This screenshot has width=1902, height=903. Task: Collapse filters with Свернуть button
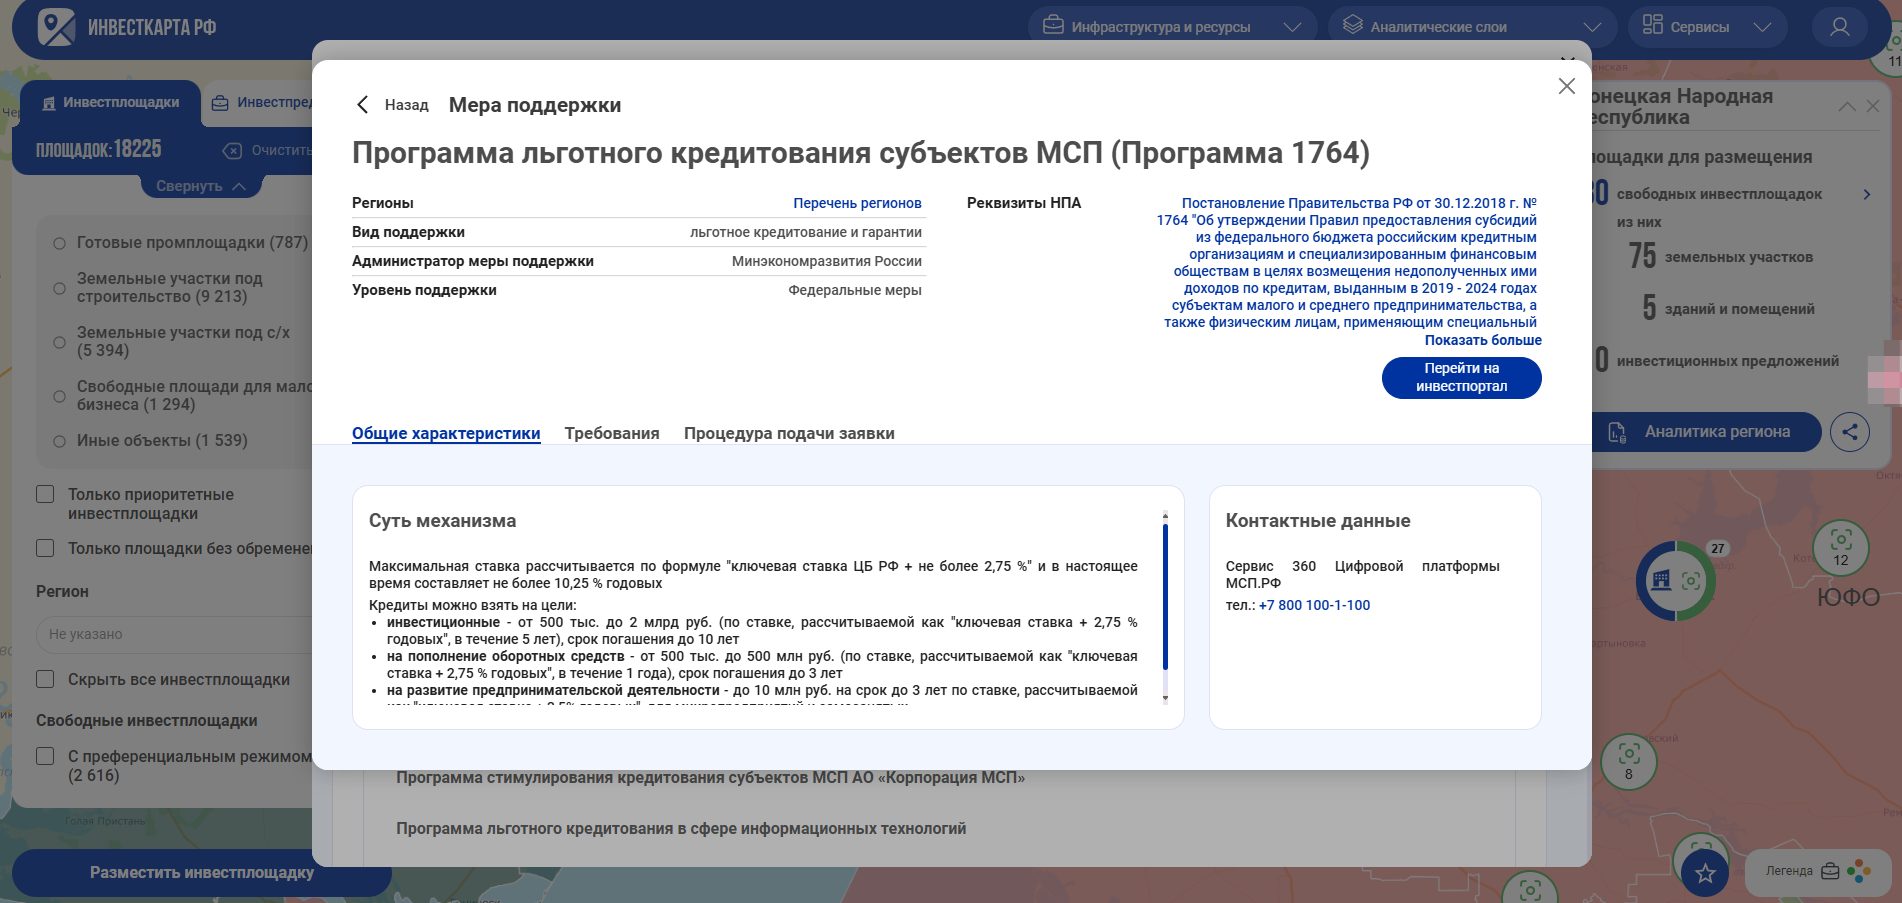point(200,186)
